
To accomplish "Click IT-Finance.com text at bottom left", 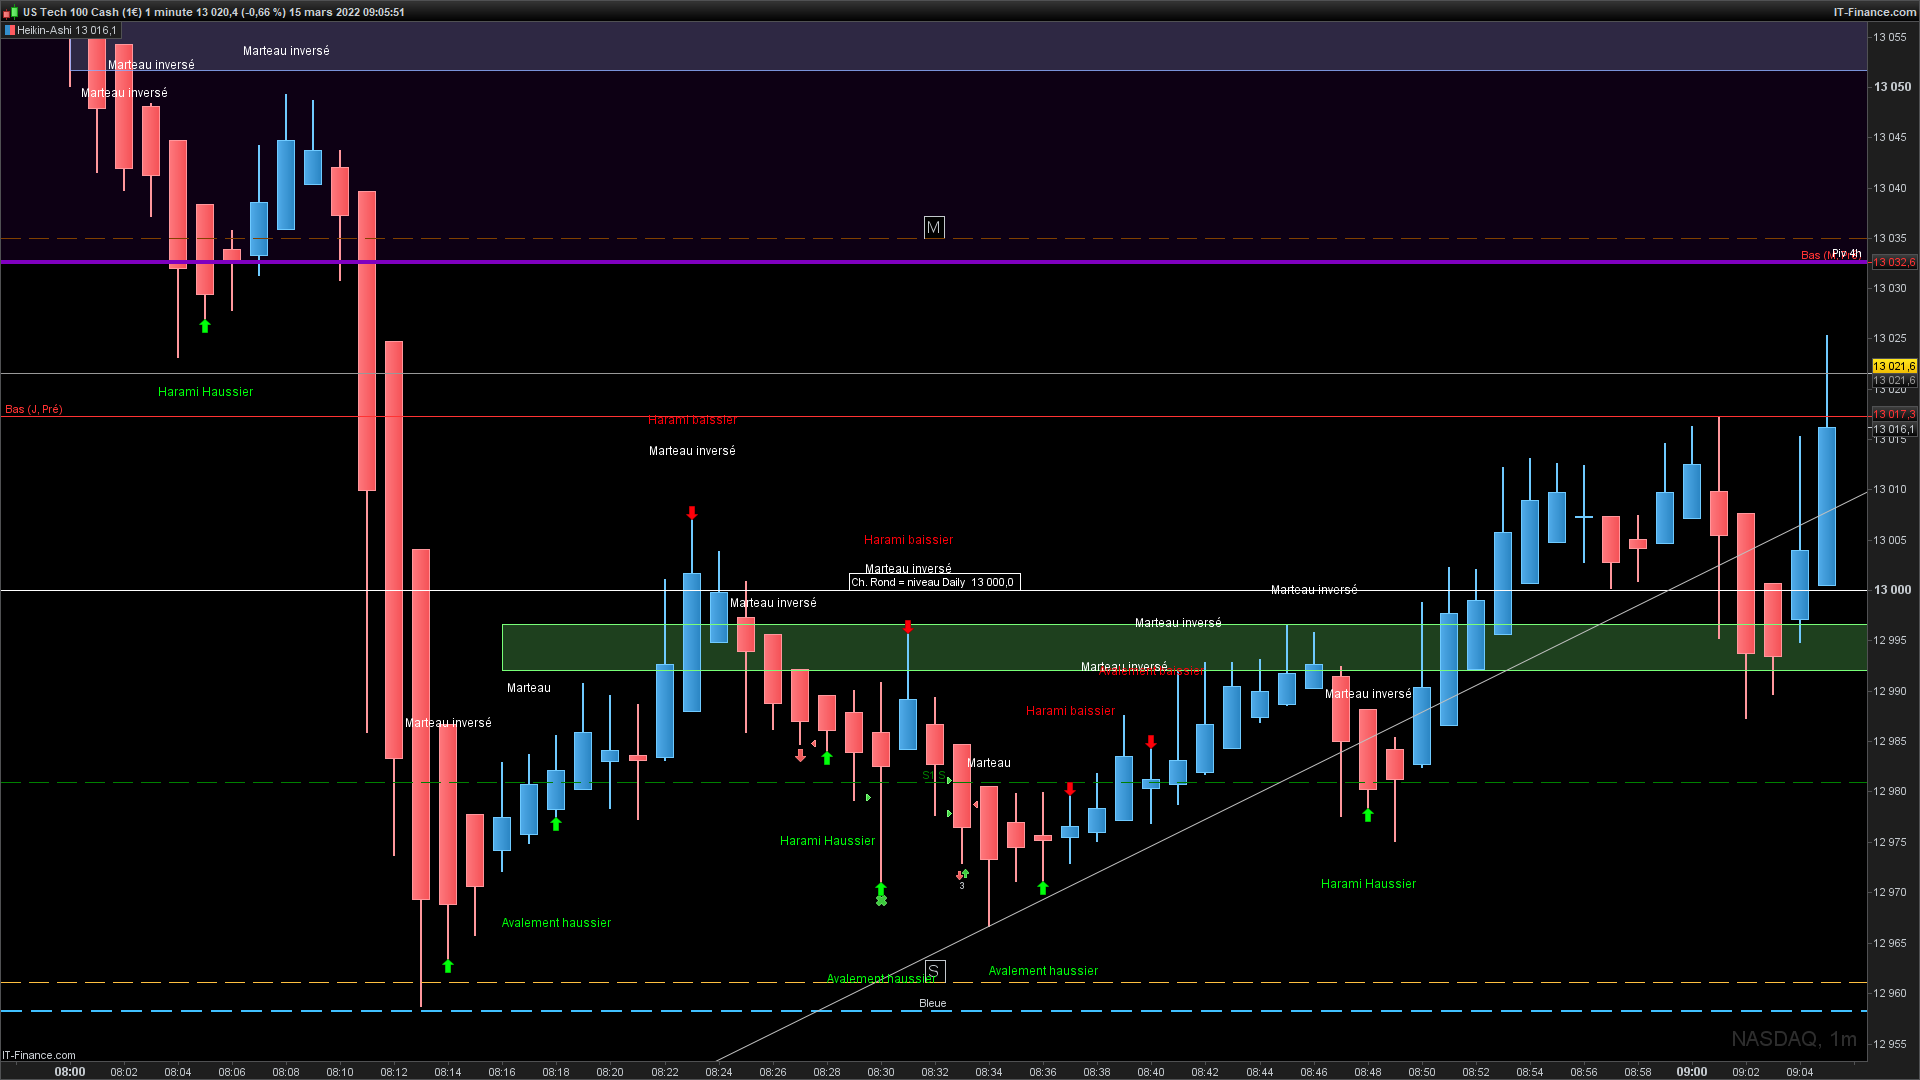I will 39,1055.
